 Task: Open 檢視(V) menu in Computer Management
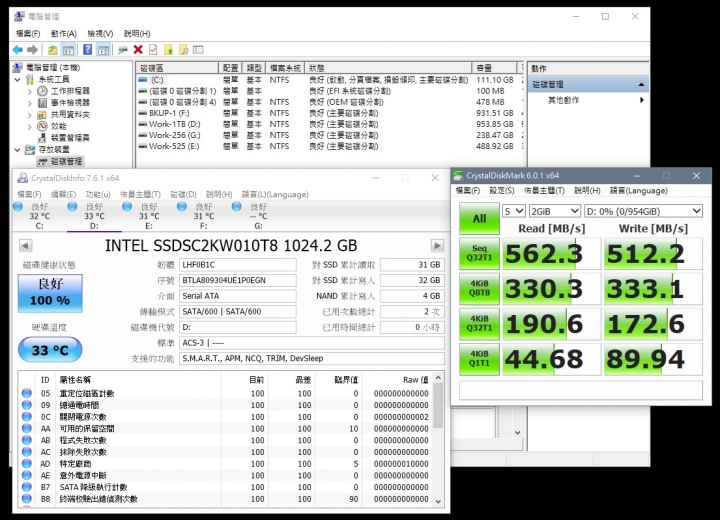pos(100,34)
